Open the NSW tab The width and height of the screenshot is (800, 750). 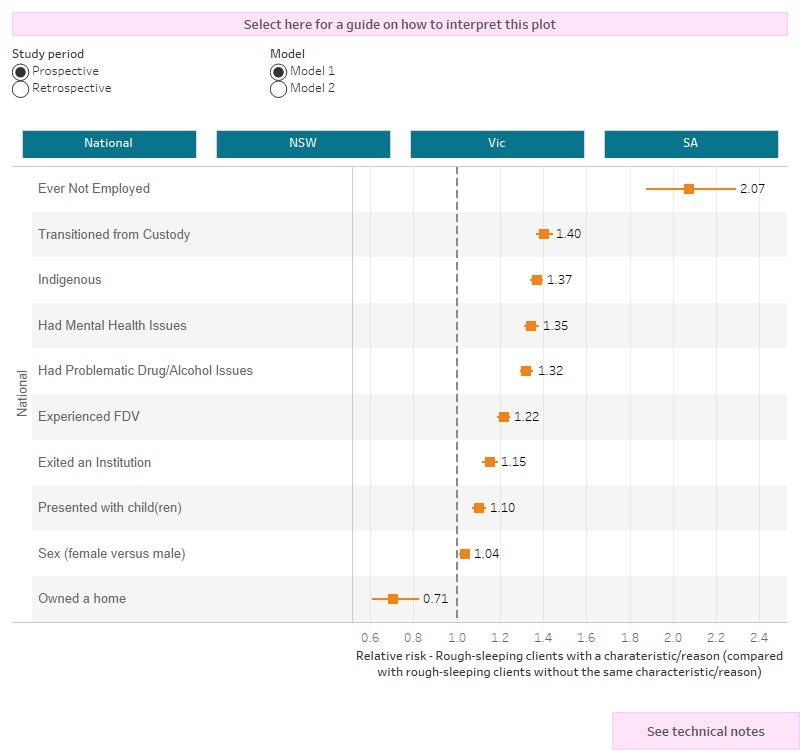(303, 143)
